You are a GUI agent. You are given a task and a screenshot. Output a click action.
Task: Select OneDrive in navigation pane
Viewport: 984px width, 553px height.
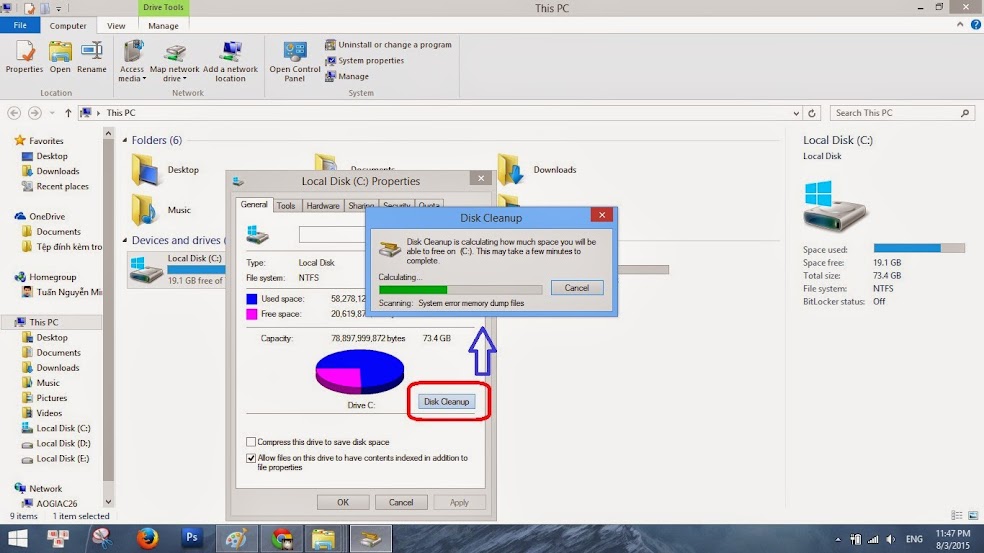(40, 216)
